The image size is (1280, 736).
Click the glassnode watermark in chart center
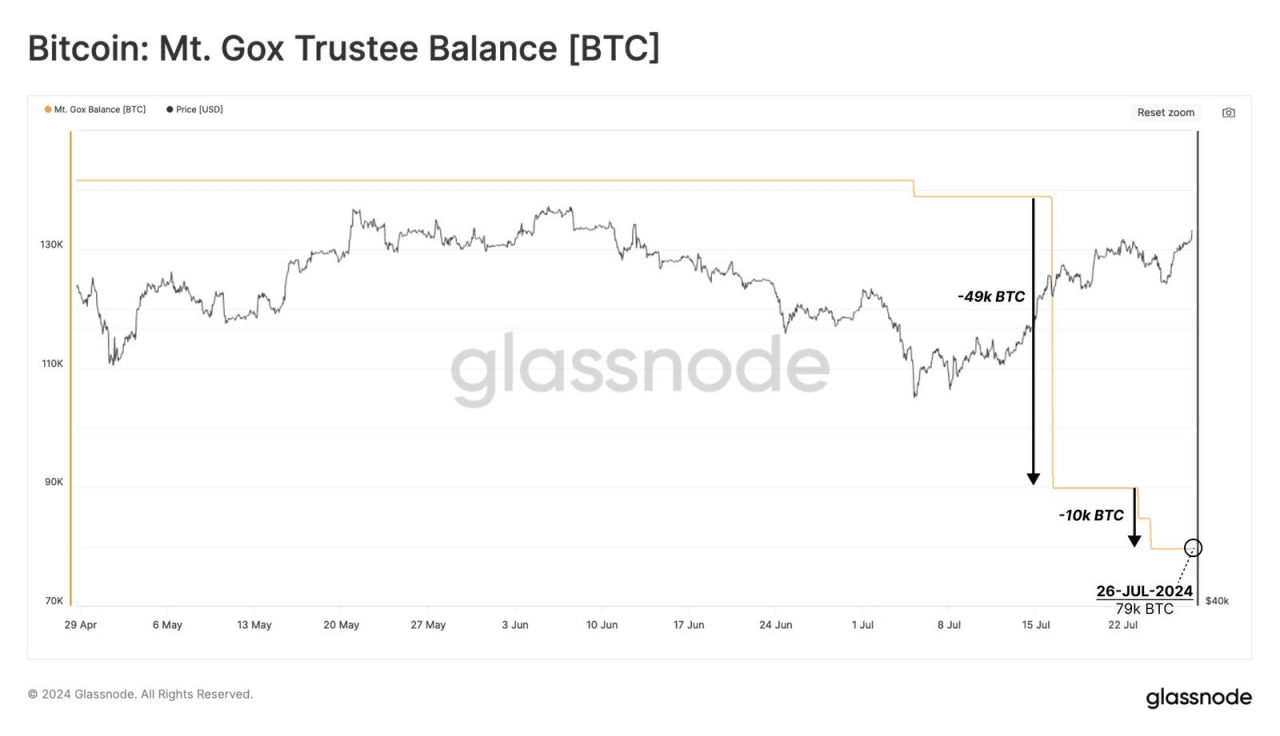[640, 367]
